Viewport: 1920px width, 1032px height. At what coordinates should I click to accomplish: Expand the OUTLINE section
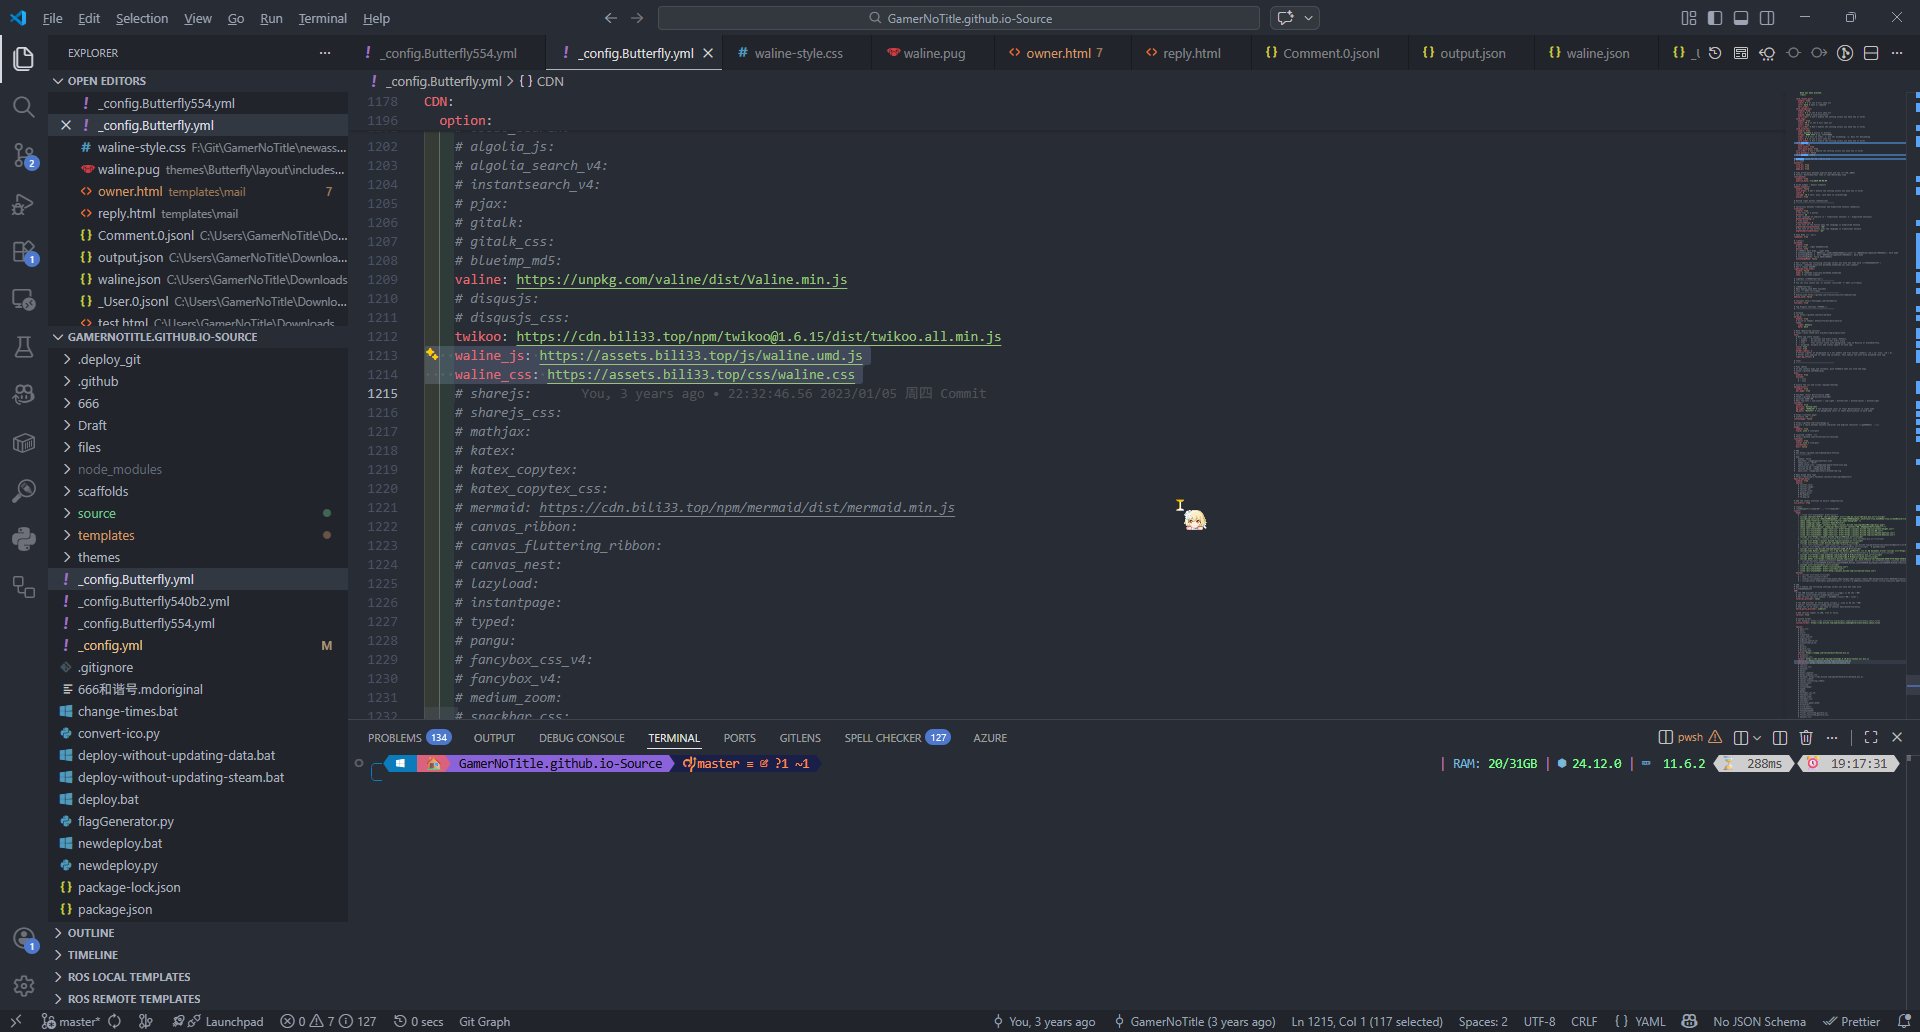pyautogui.click(x=91, y=933)
